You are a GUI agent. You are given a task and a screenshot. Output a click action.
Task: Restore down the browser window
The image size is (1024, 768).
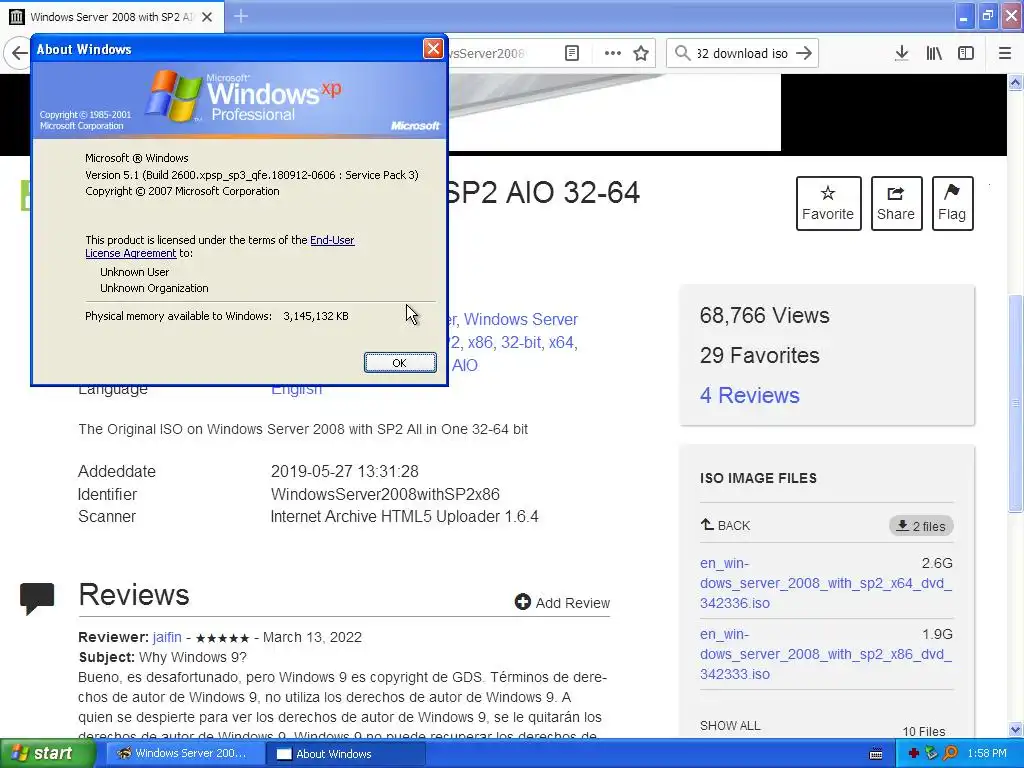(x=988, y=16)
